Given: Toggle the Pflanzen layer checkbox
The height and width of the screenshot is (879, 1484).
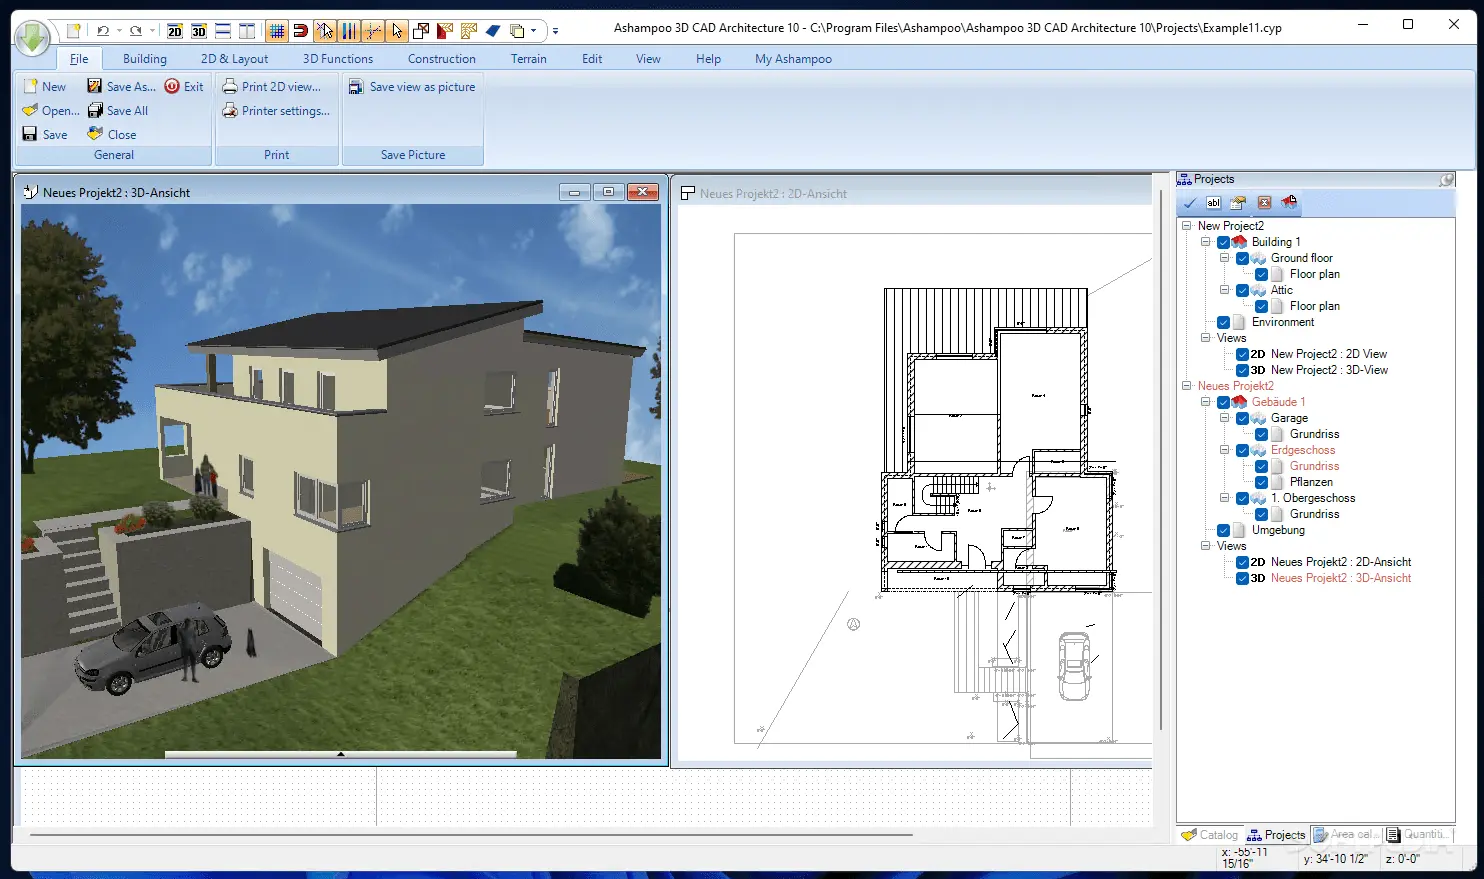Looking at the screenshot, I should [x=1261, y=482].
